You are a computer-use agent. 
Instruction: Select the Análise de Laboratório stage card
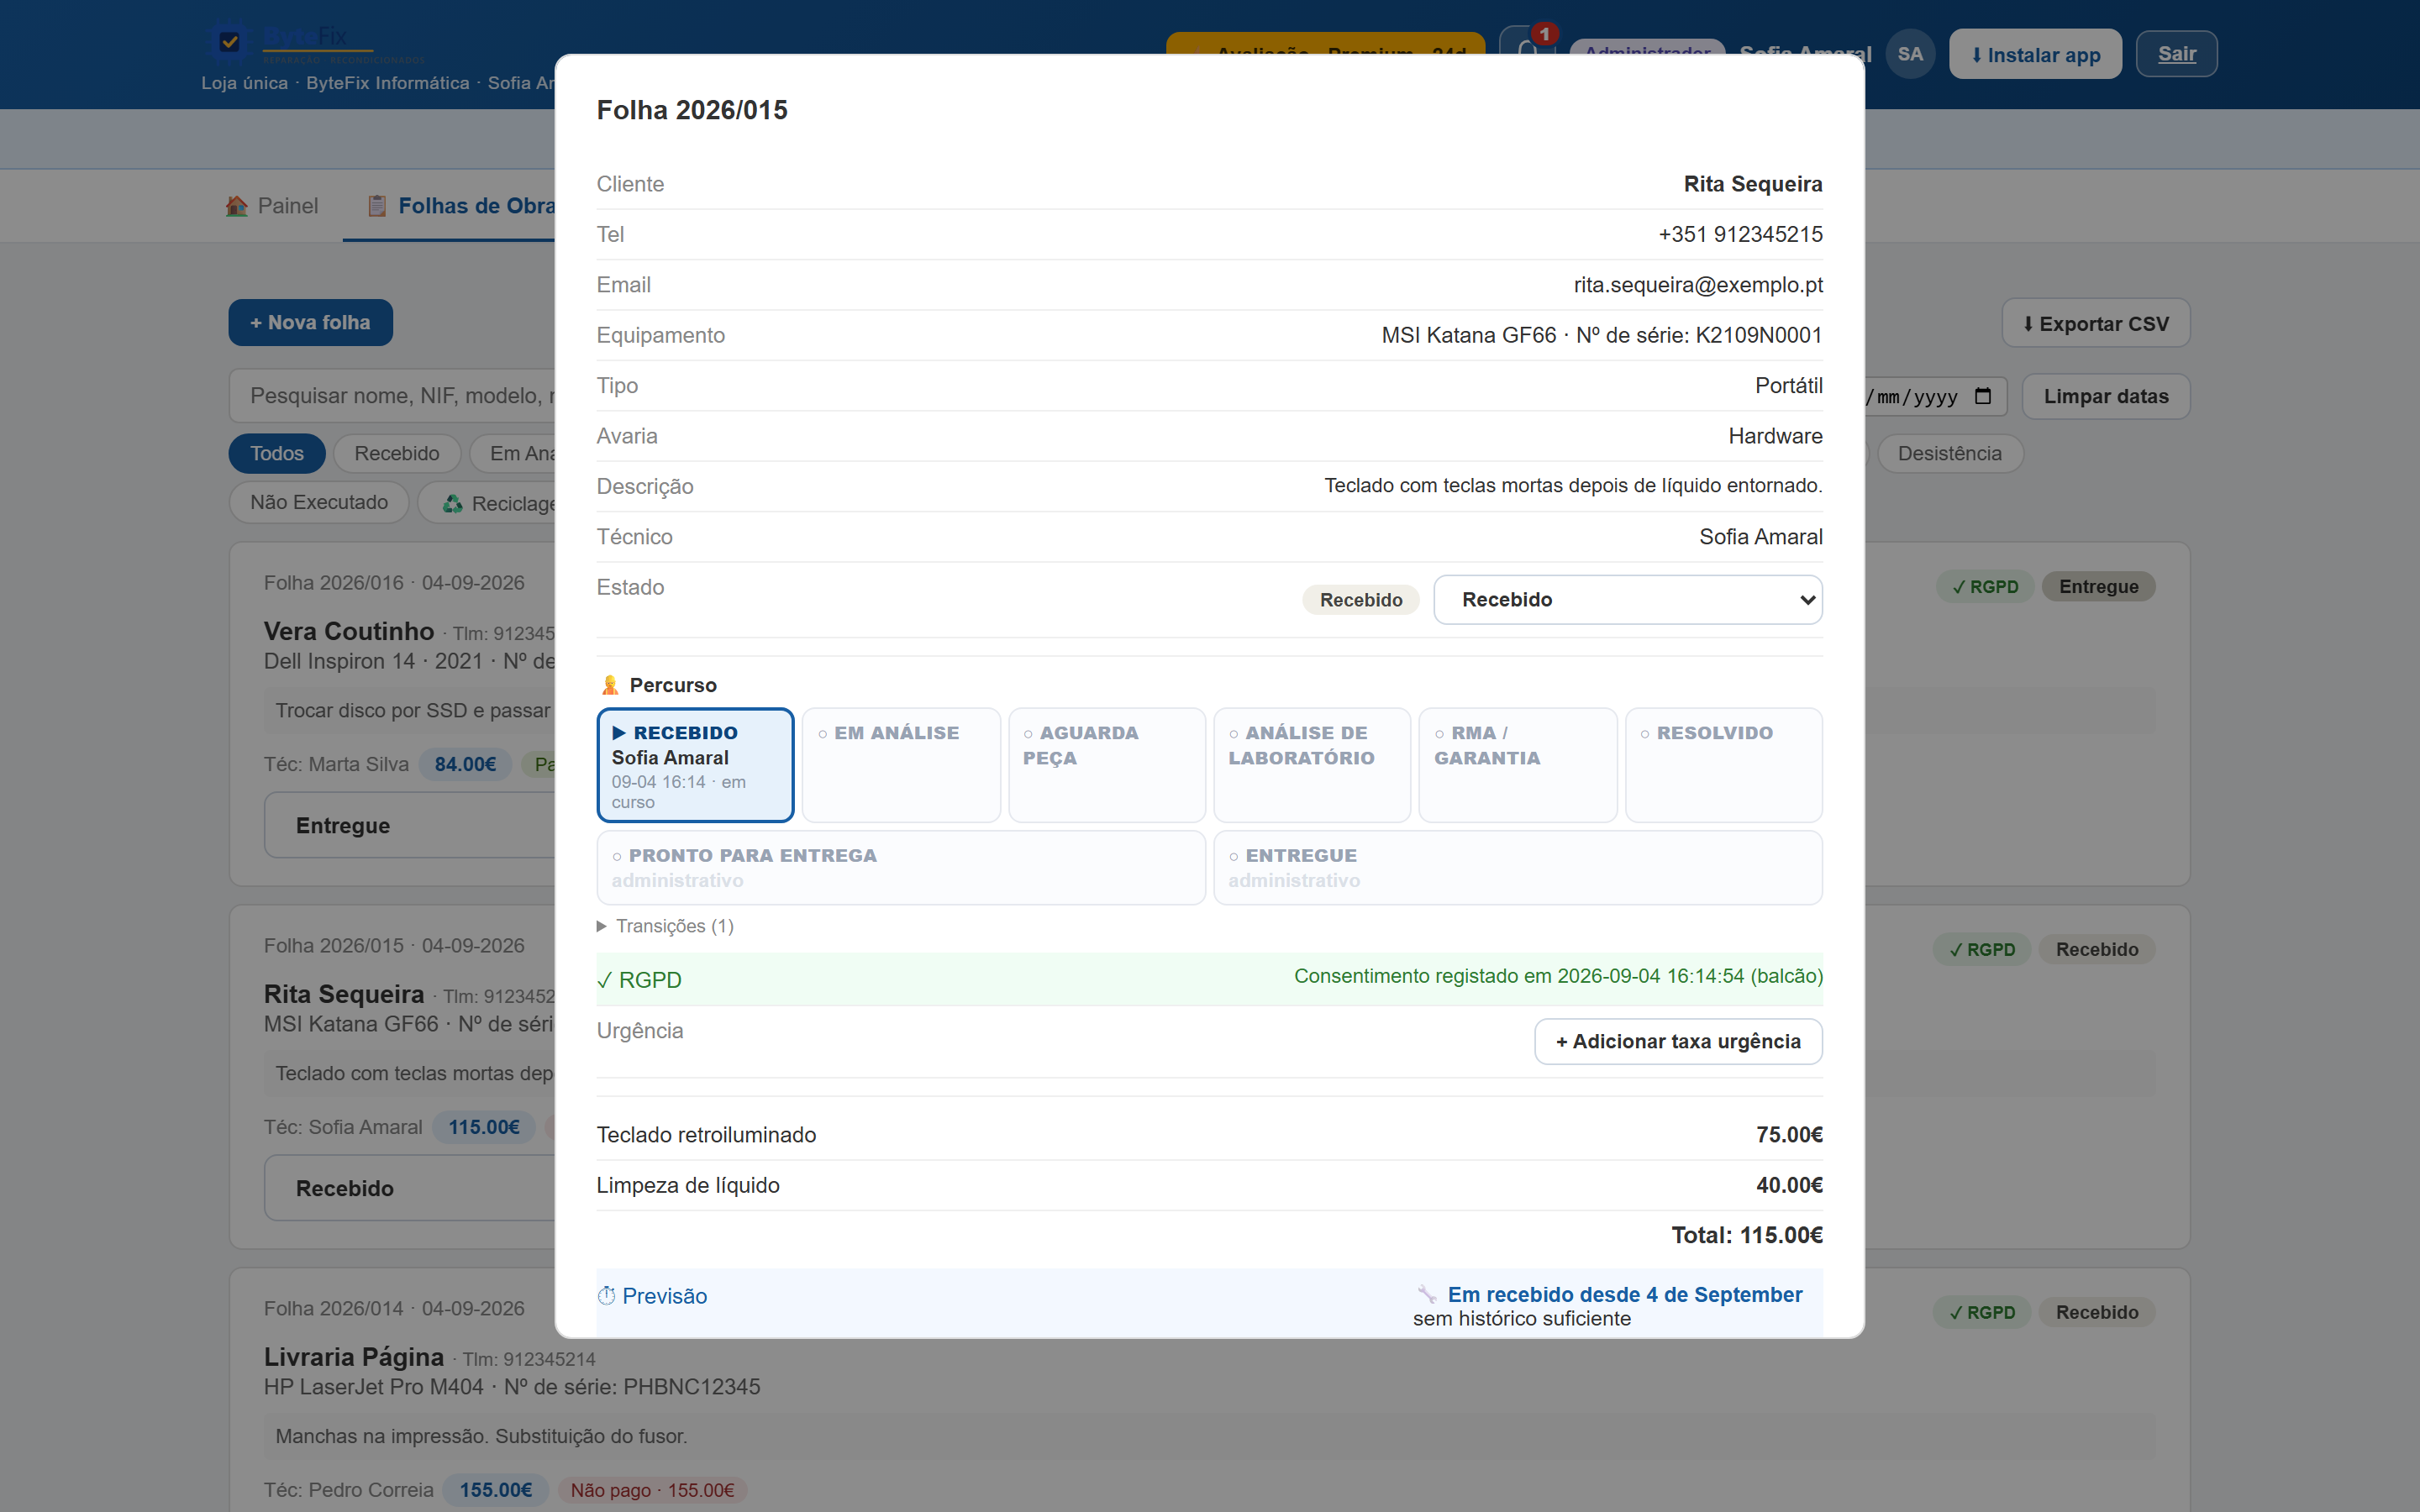click(1312, 765)
